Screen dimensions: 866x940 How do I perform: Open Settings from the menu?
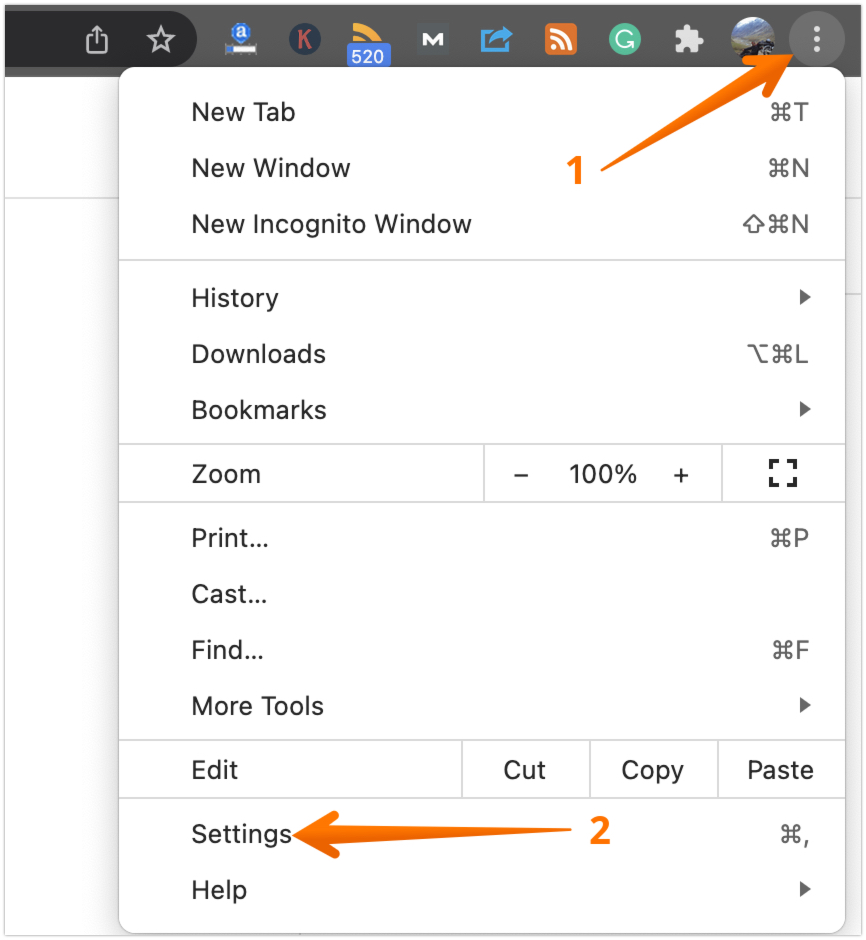coord(240,831)
